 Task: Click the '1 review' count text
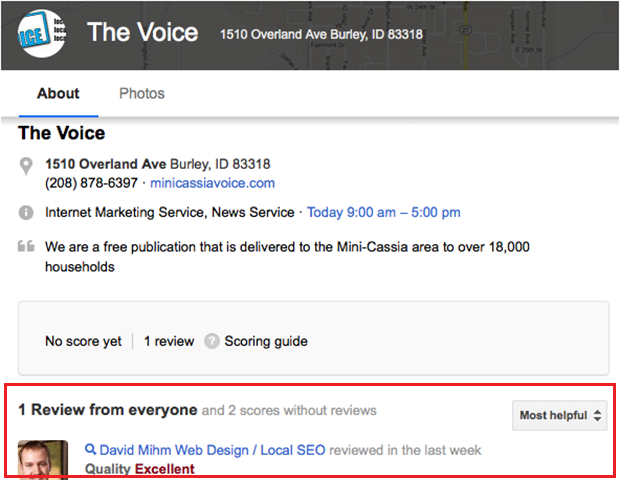pos(169,341)
